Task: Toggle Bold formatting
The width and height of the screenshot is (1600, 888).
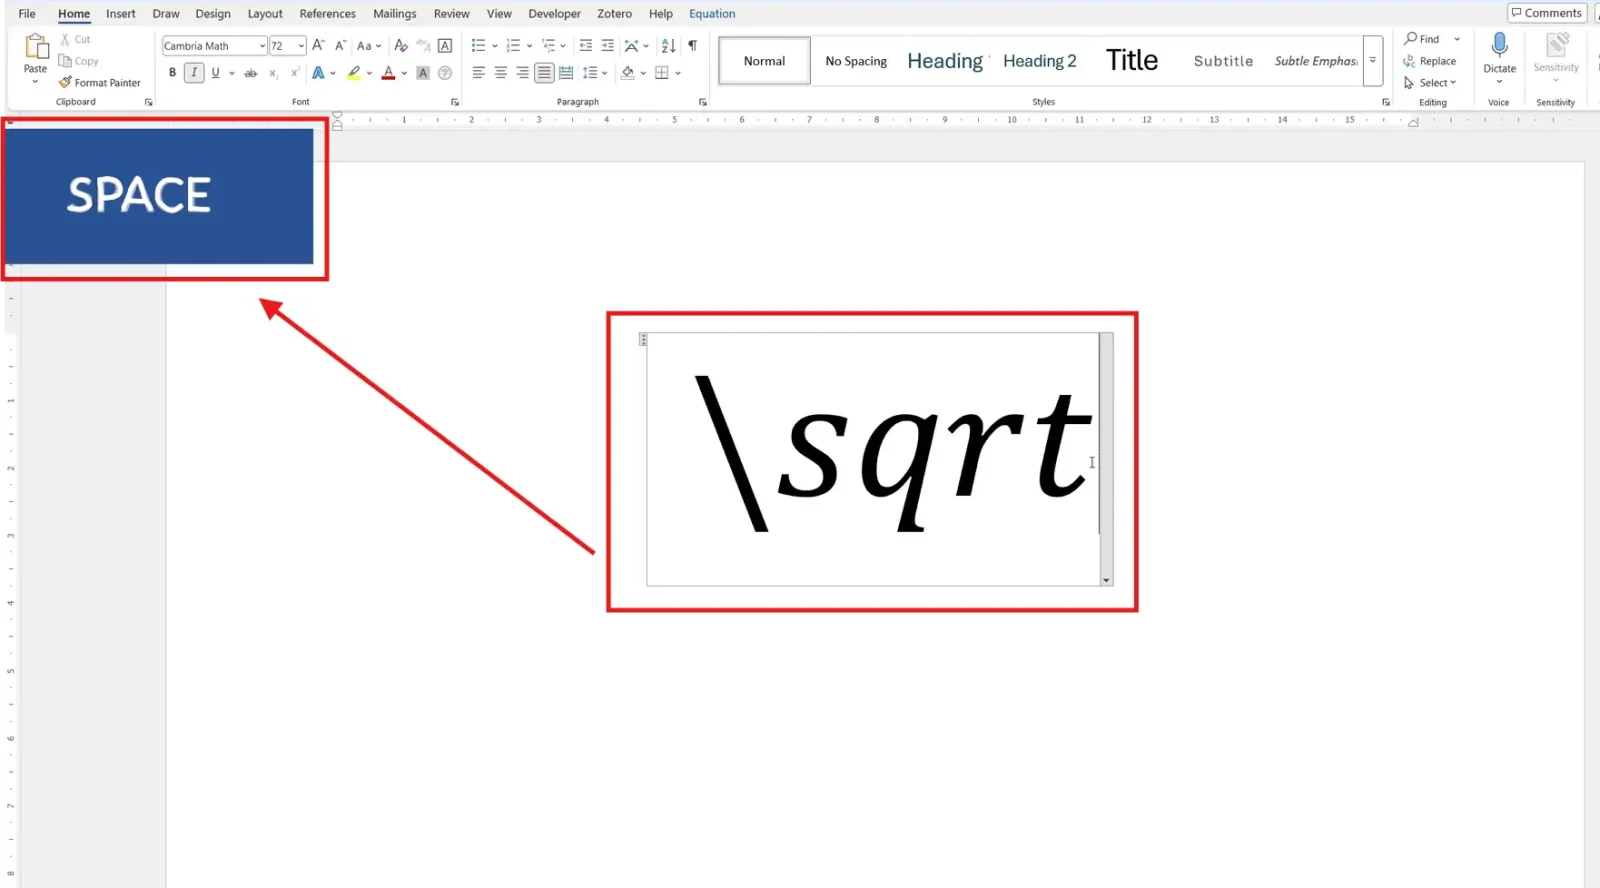Action: click(172, 73)
